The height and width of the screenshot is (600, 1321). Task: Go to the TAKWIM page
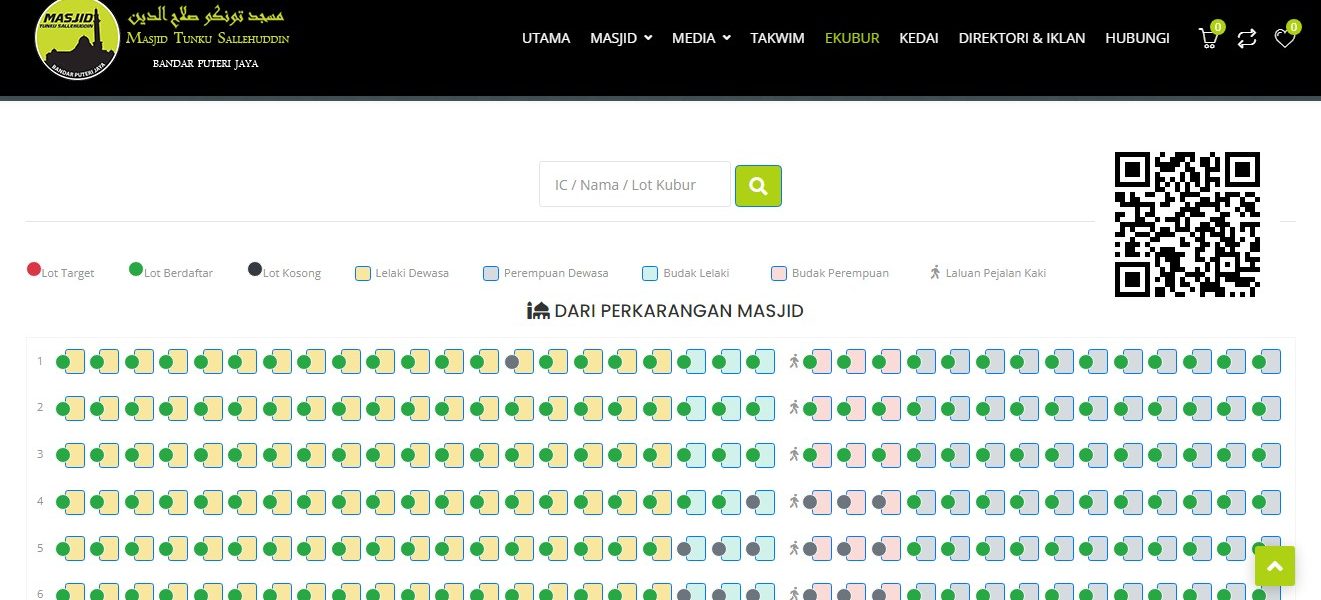click(x=777, y=38)
